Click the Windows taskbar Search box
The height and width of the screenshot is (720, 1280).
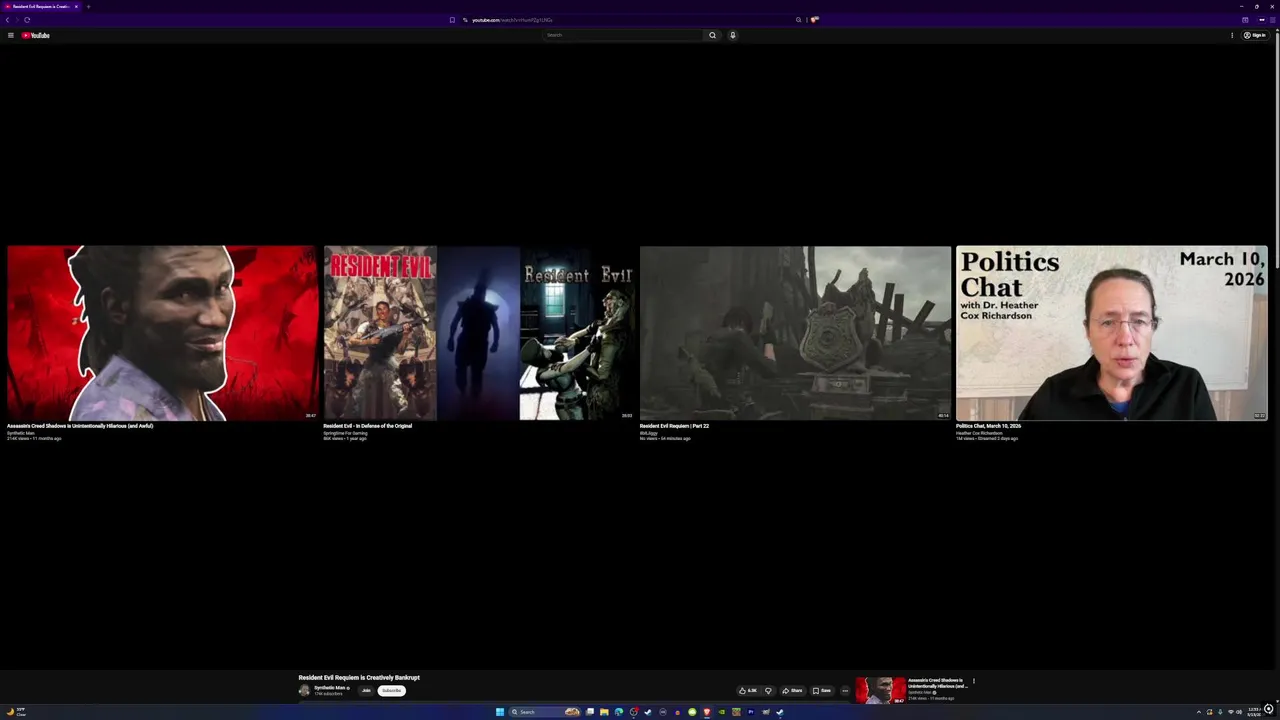coord(546,712)
